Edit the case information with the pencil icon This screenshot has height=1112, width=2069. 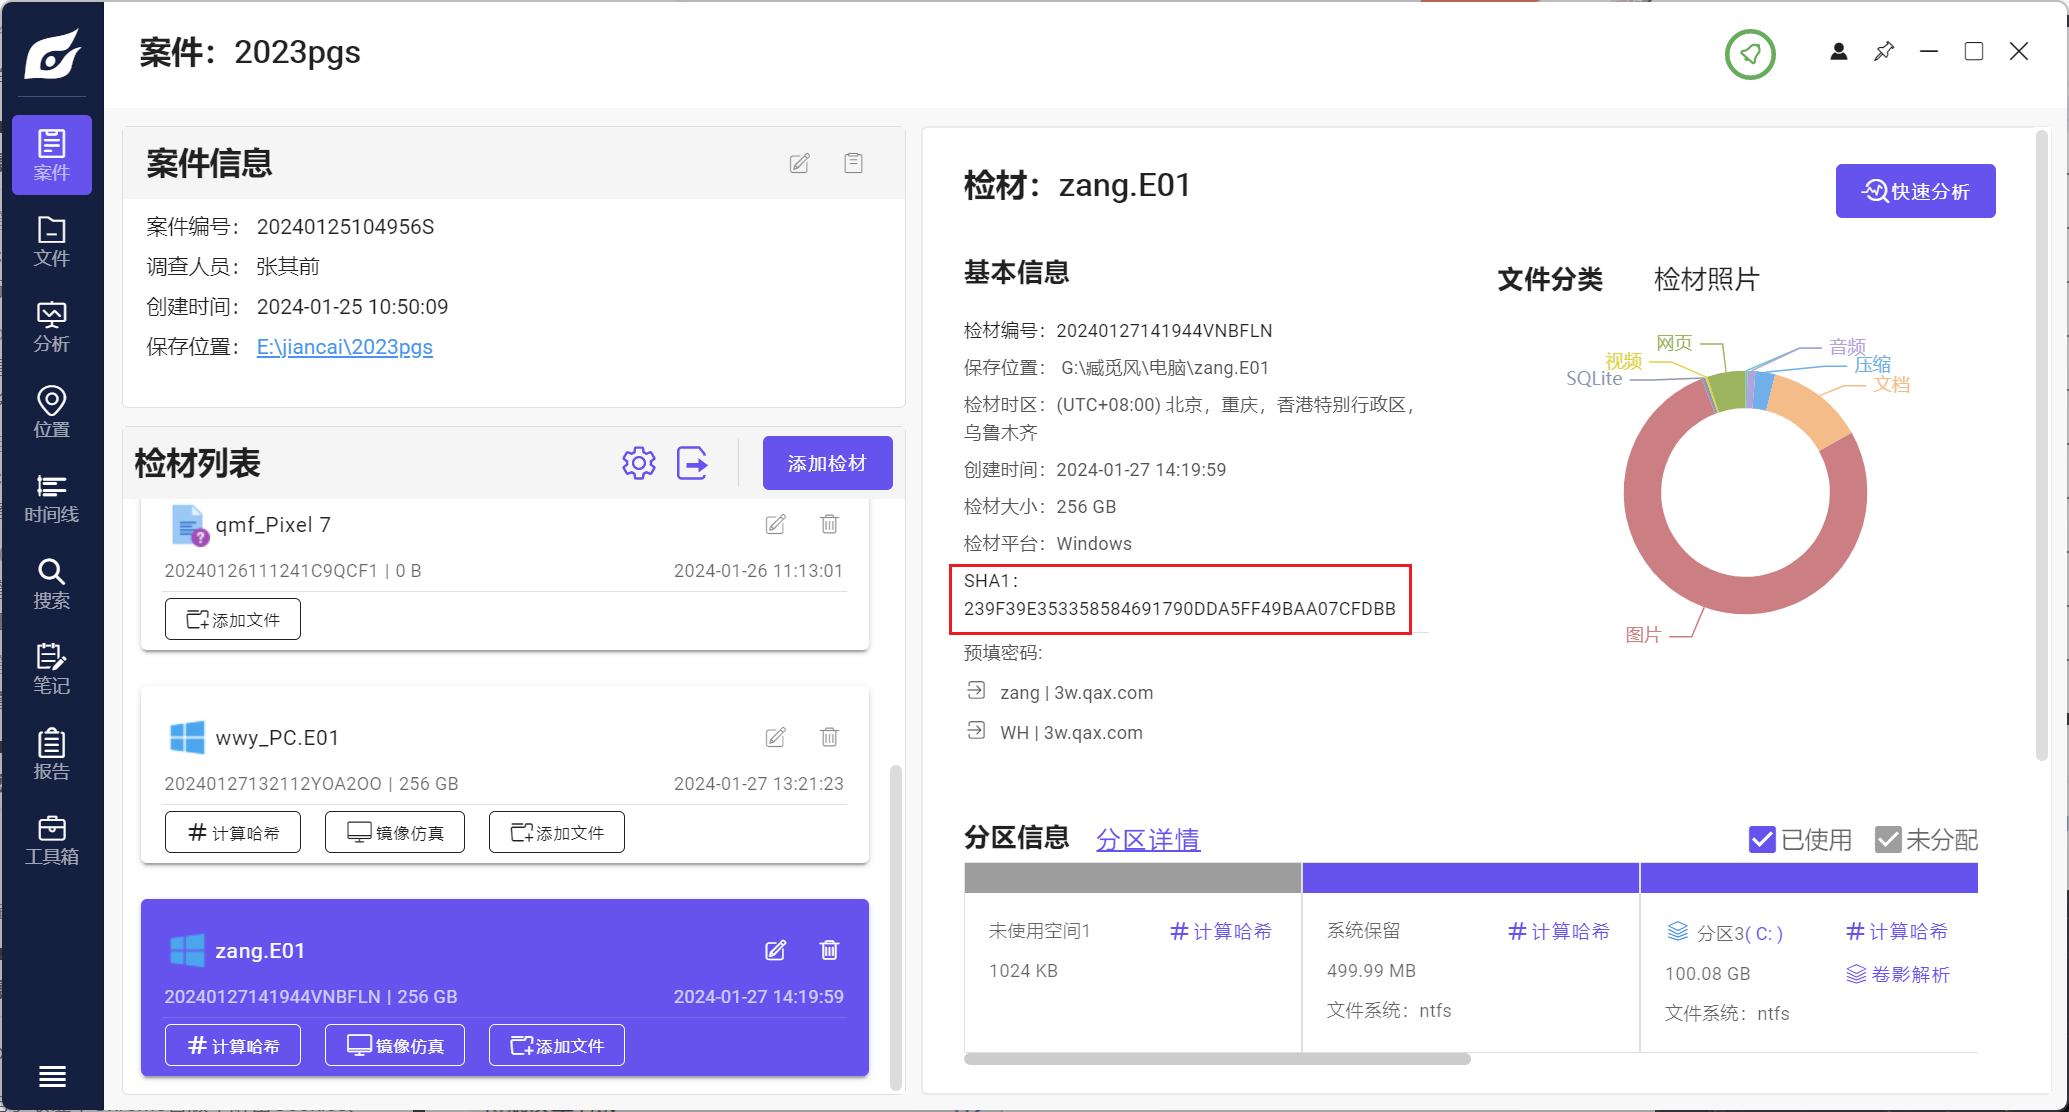[799, 163]
